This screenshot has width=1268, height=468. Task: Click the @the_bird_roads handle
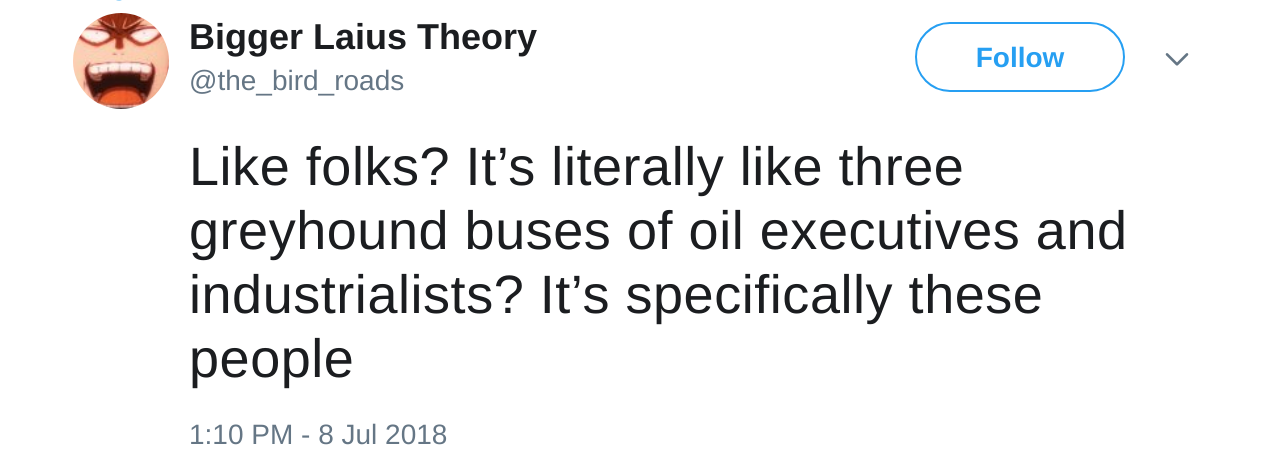coord(296,81)
